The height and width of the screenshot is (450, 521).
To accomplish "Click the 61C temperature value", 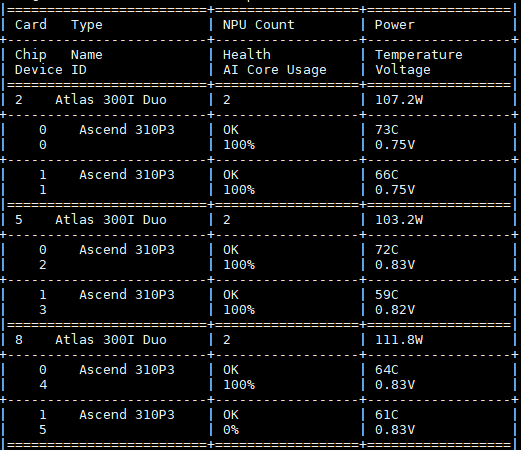I will point(387,415).
